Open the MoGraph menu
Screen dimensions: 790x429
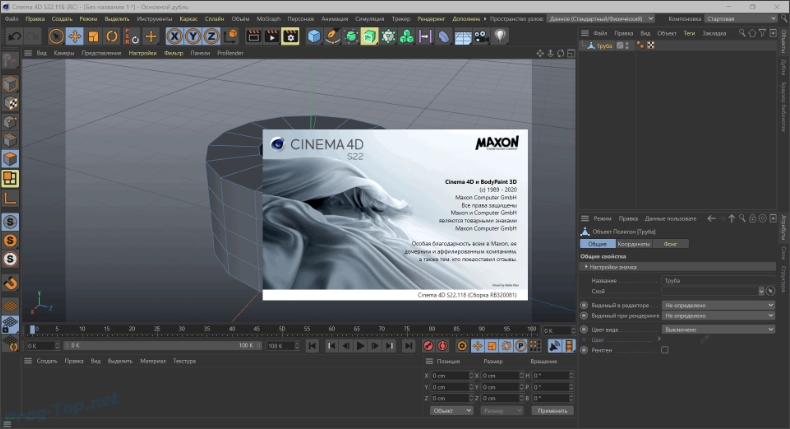tap(269, 19)
